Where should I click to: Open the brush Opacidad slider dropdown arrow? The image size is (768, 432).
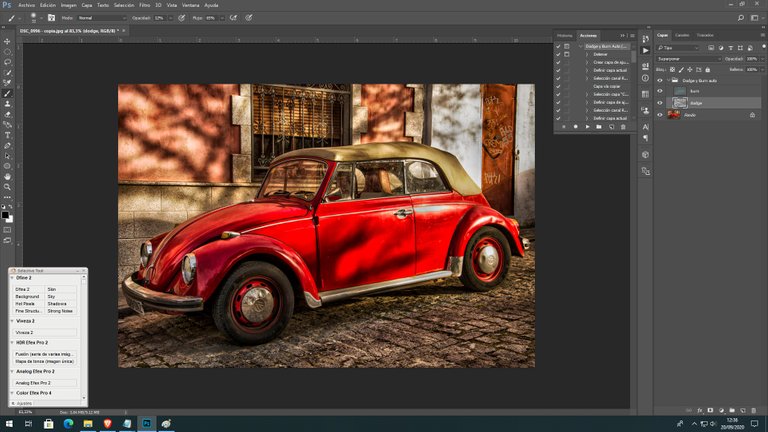170,18
